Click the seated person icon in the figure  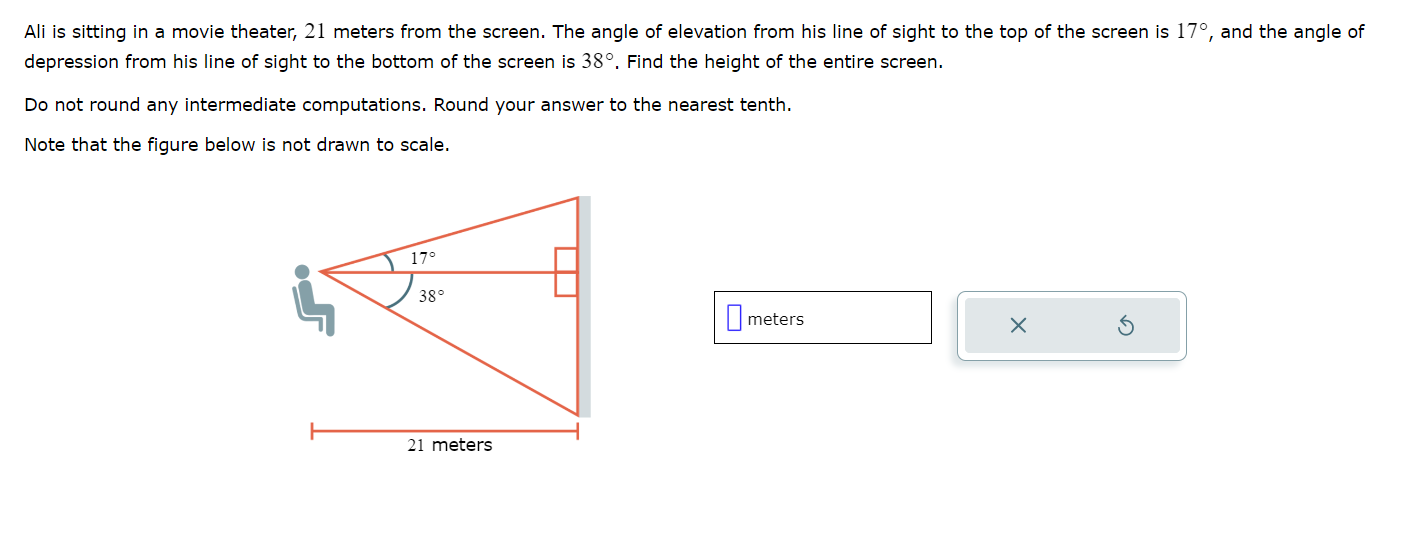(313, 299)
